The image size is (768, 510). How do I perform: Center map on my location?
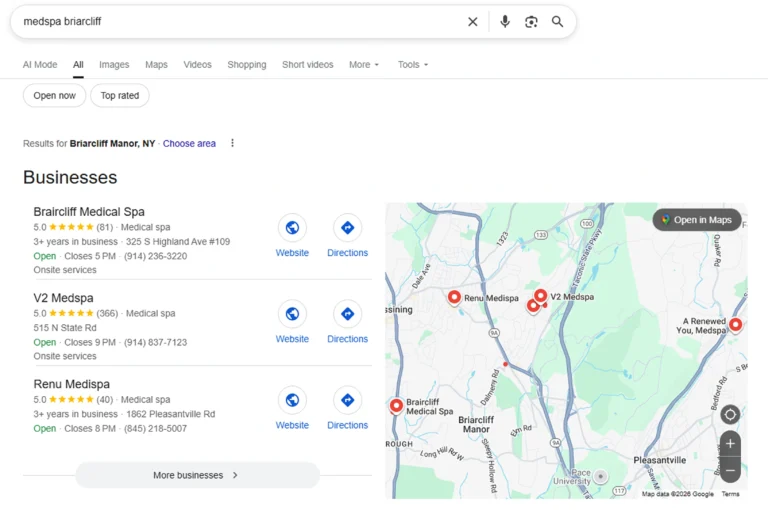pyautogui.click(x=730, y=415)
